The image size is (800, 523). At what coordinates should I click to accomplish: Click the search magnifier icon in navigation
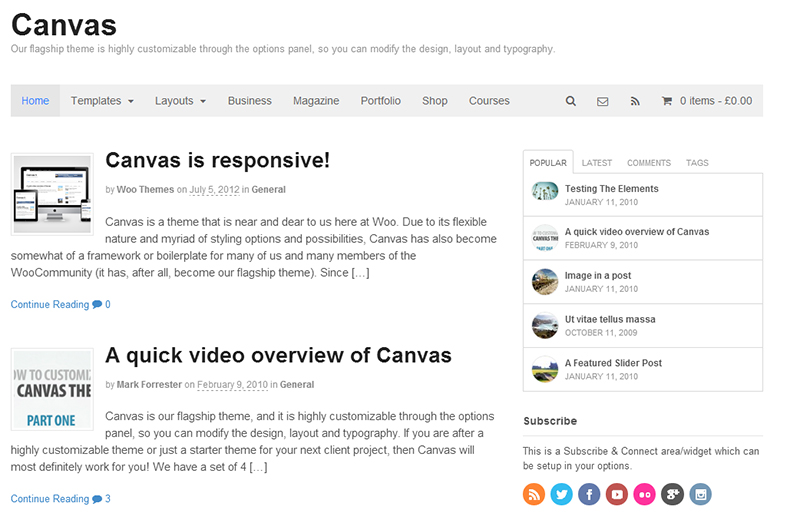click(x=570, y=101)
